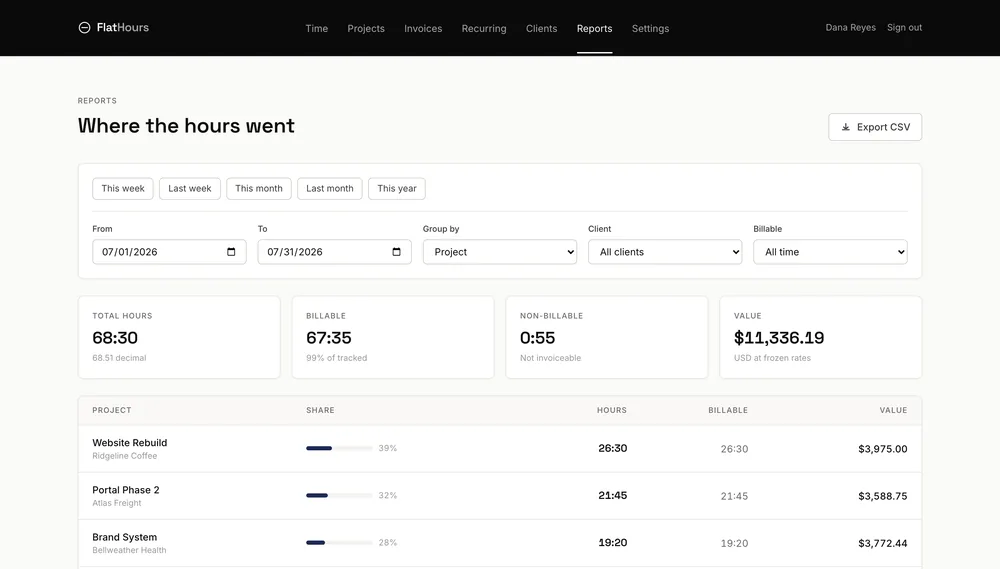Navigate to the Clients tab
Screen dimensions: 1000x569
coord(541,28)
